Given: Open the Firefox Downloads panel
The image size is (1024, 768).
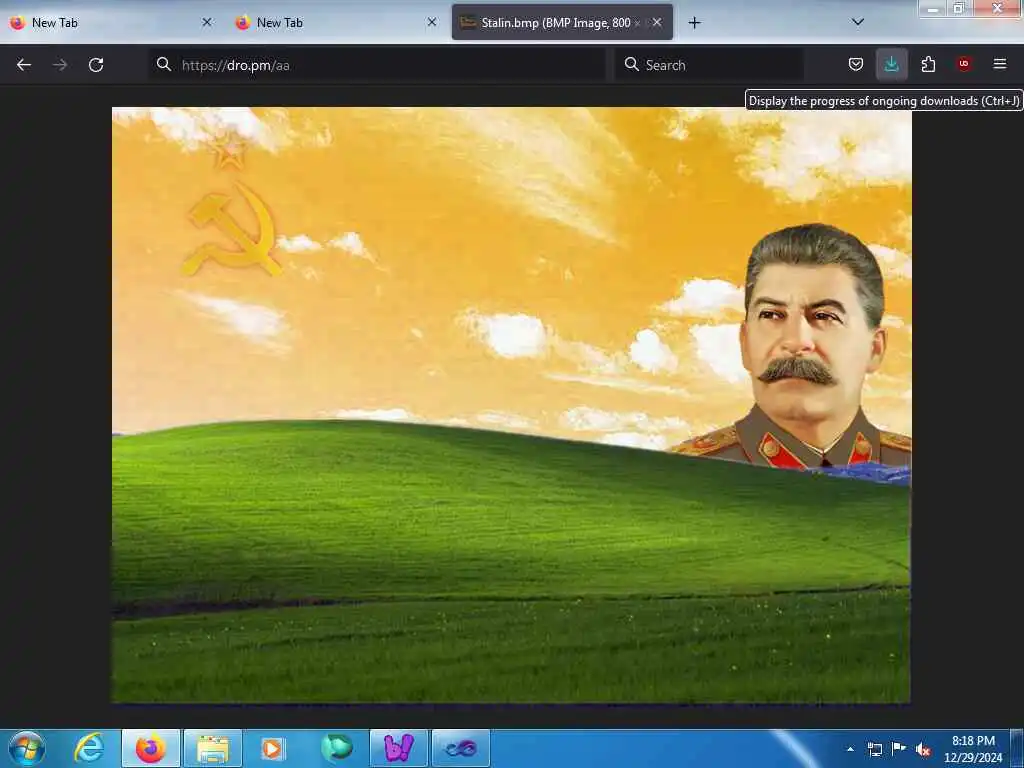Looking at the screenshot, I should pyautogui.click(x=891, y=64).
